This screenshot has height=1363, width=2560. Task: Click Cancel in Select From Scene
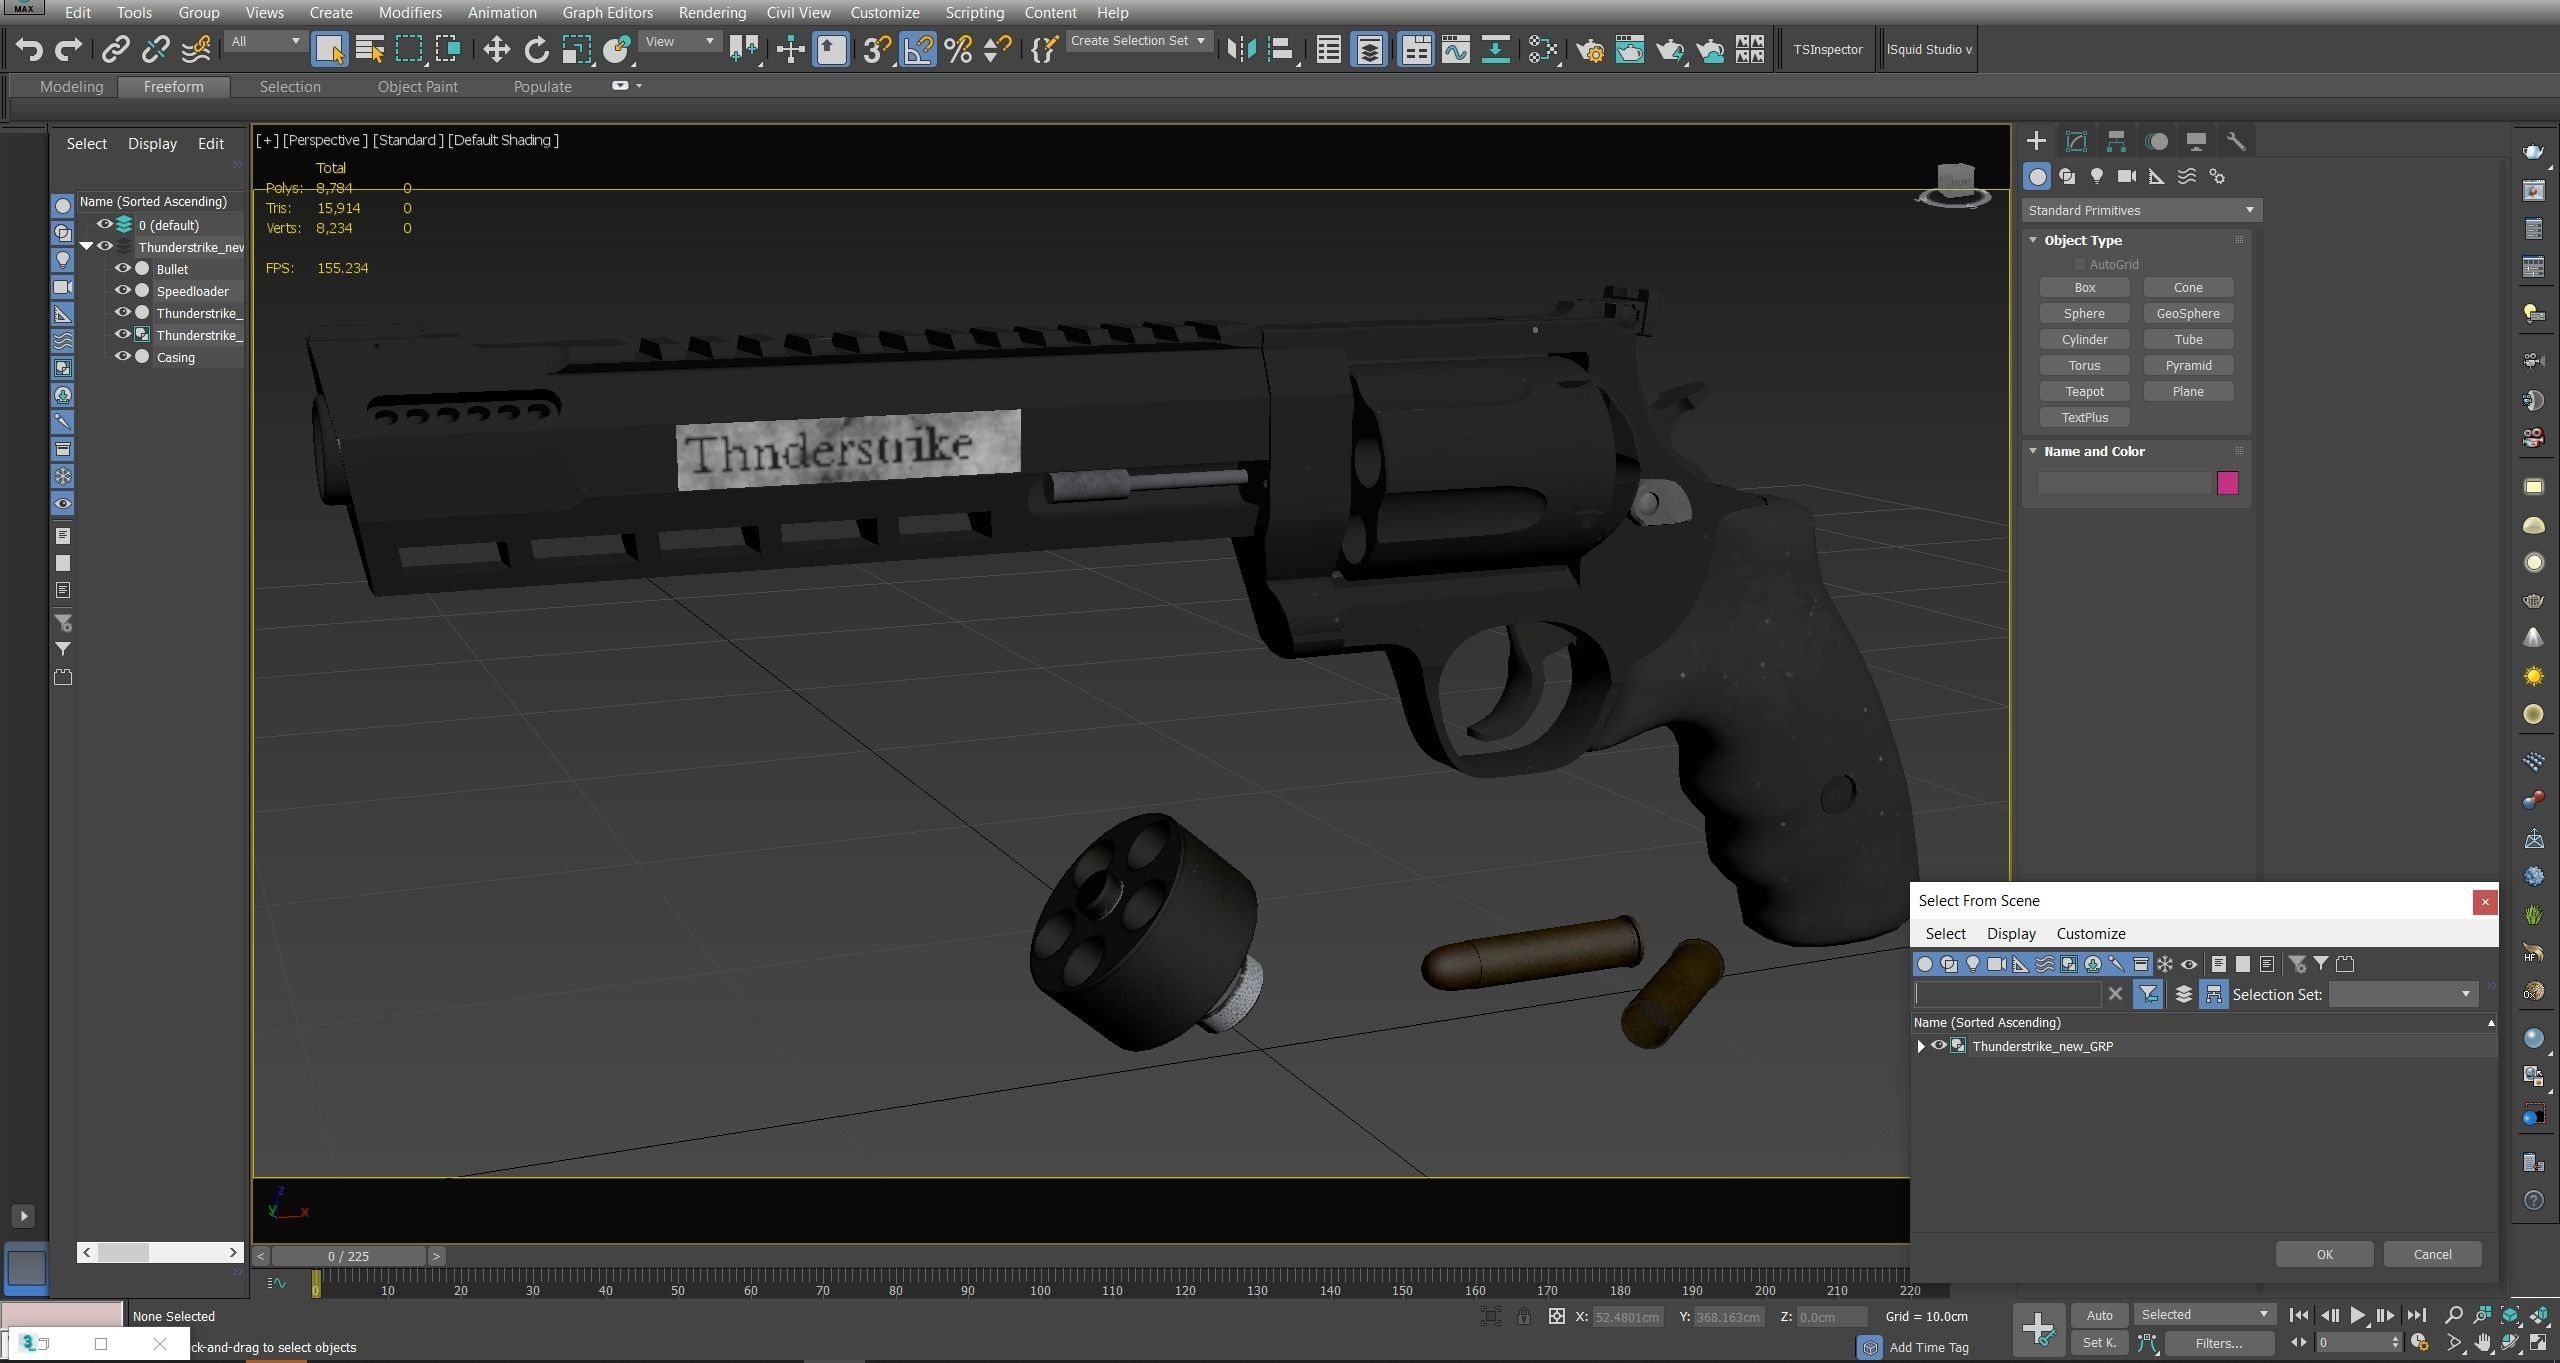[x=2432, y=1254]
